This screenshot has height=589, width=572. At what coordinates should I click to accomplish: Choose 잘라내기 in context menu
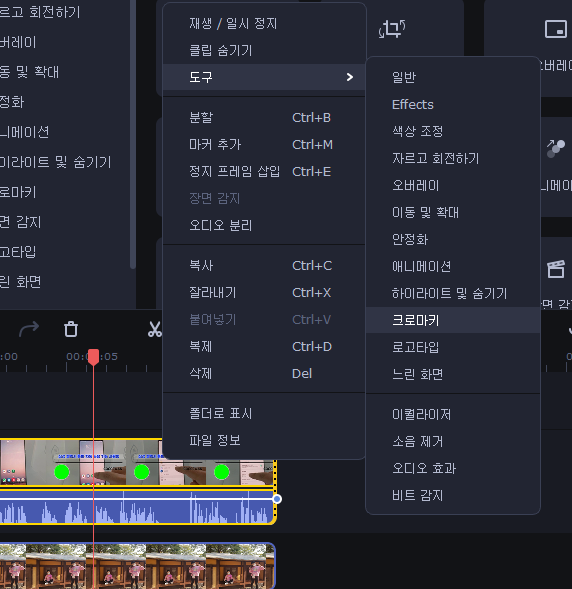(x=264, y=293)
